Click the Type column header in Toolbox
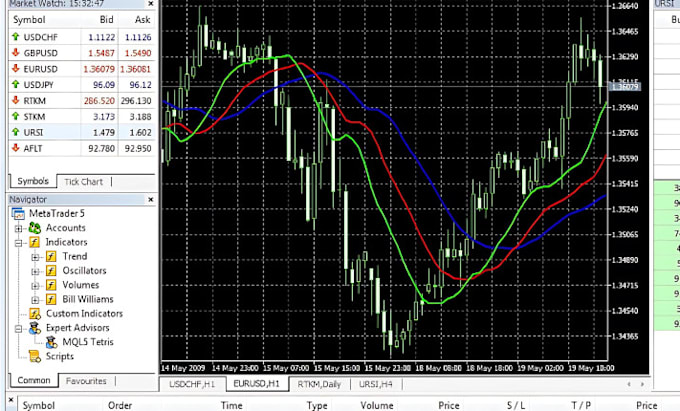680x411 pixels. point(317,405)
